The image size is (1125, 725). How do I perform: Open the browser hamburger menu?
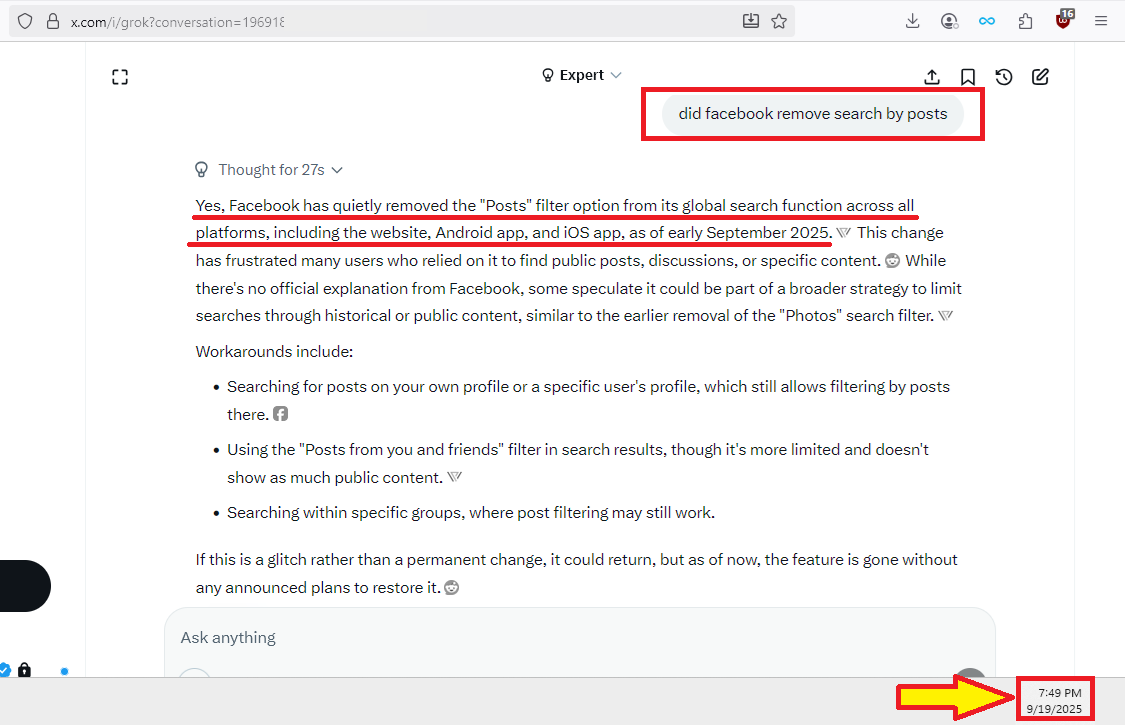[x=1101, y=22]
